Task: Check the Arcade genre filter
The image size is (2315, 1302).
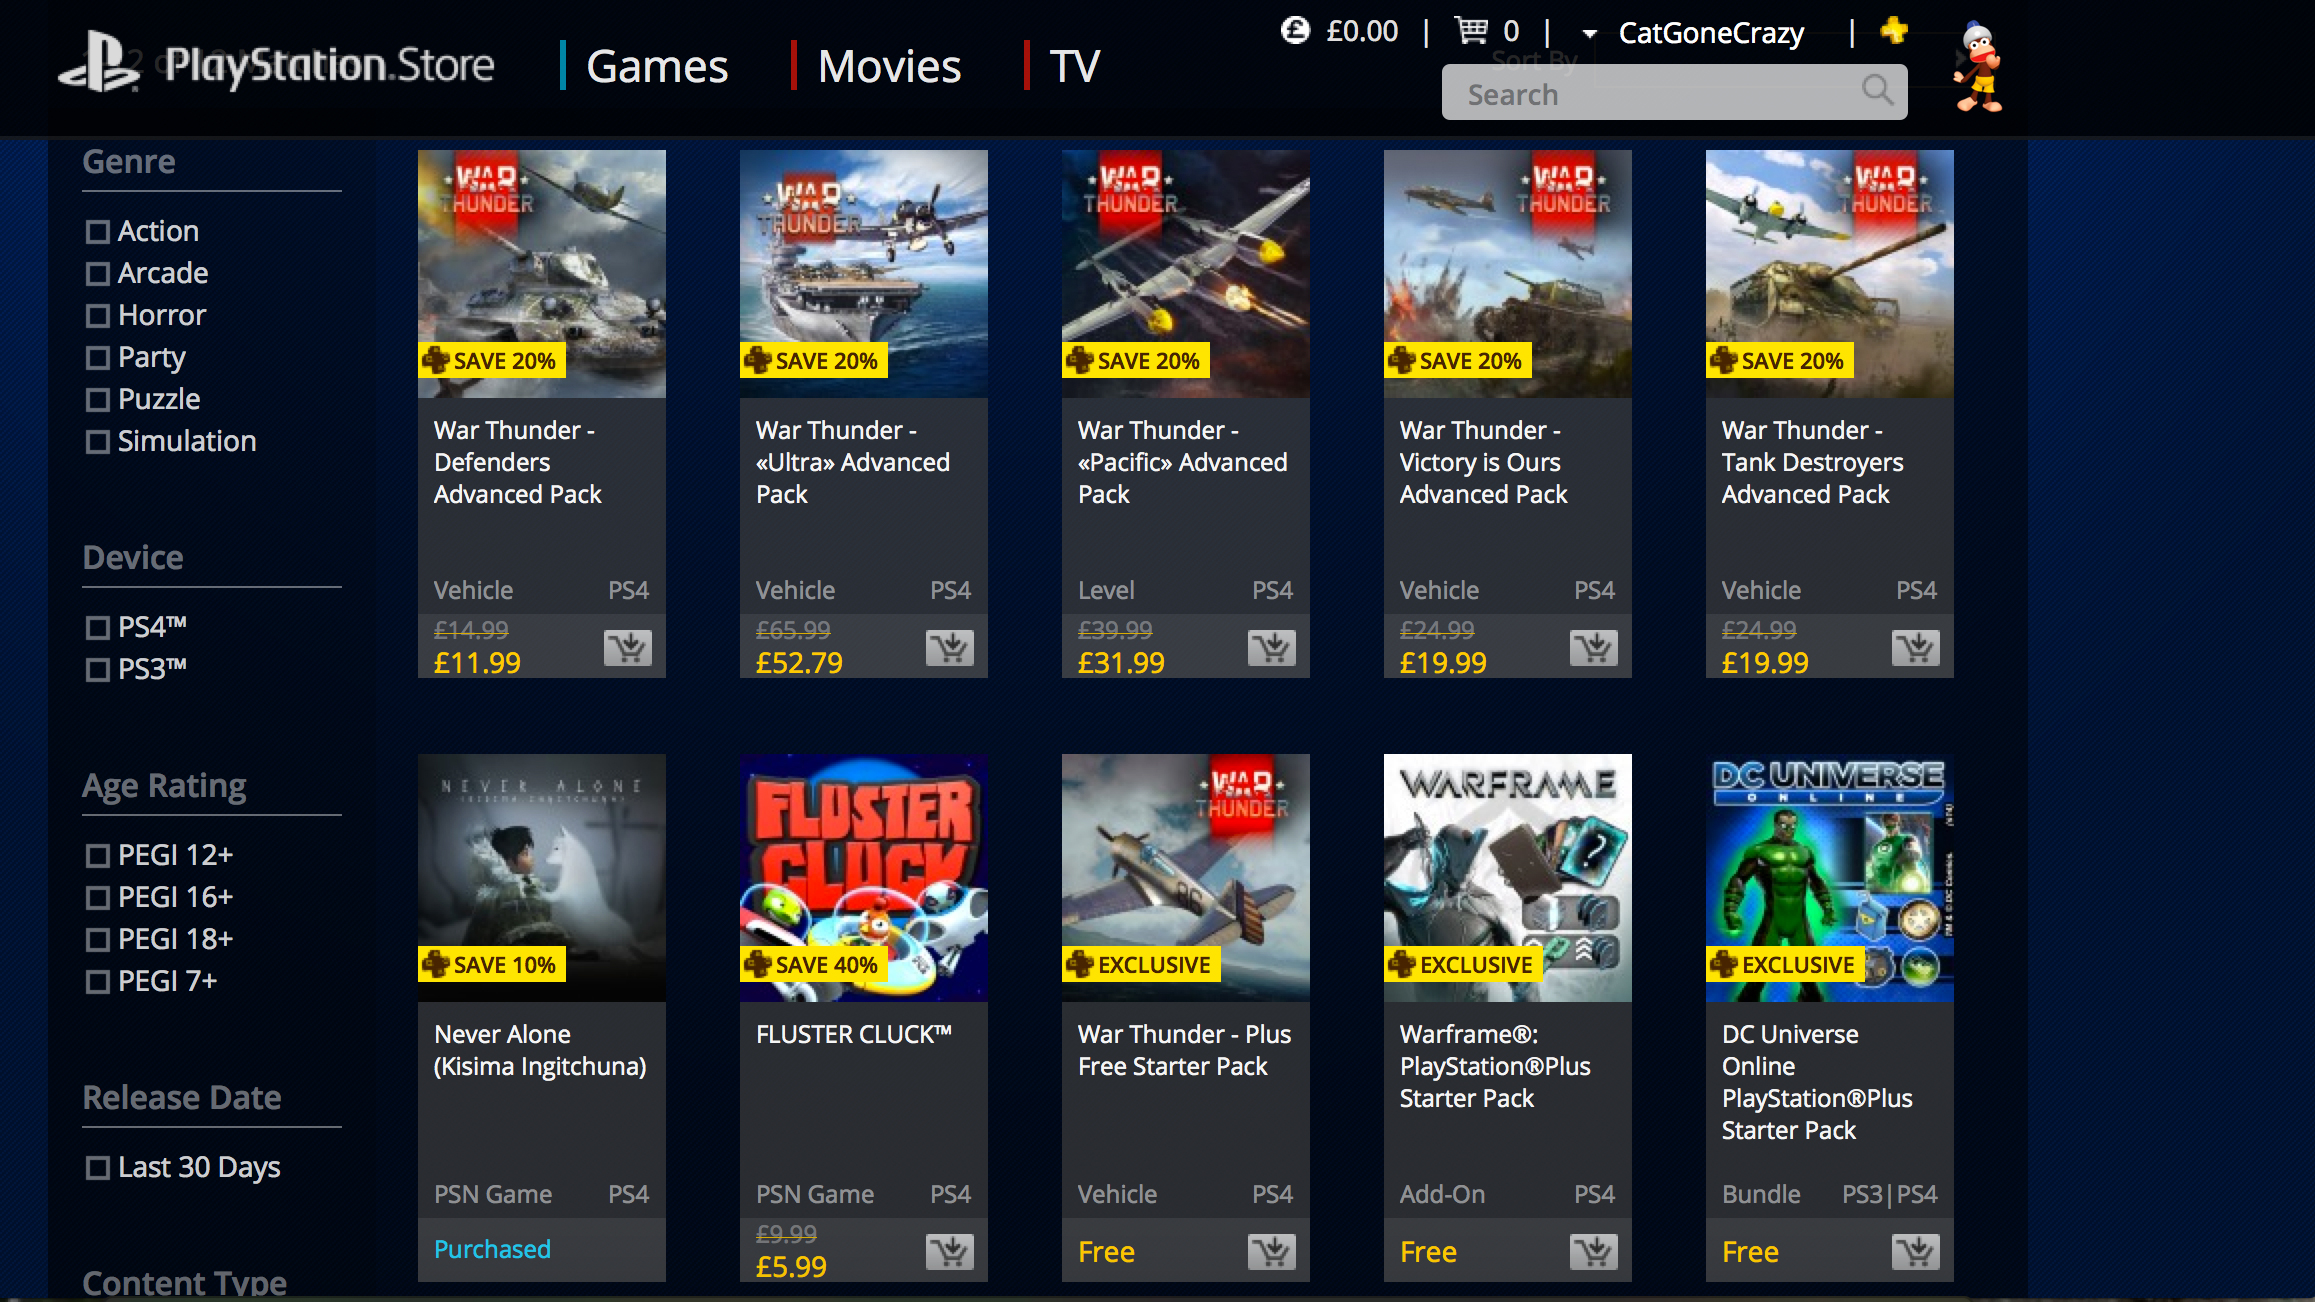Action: point(97,274)
